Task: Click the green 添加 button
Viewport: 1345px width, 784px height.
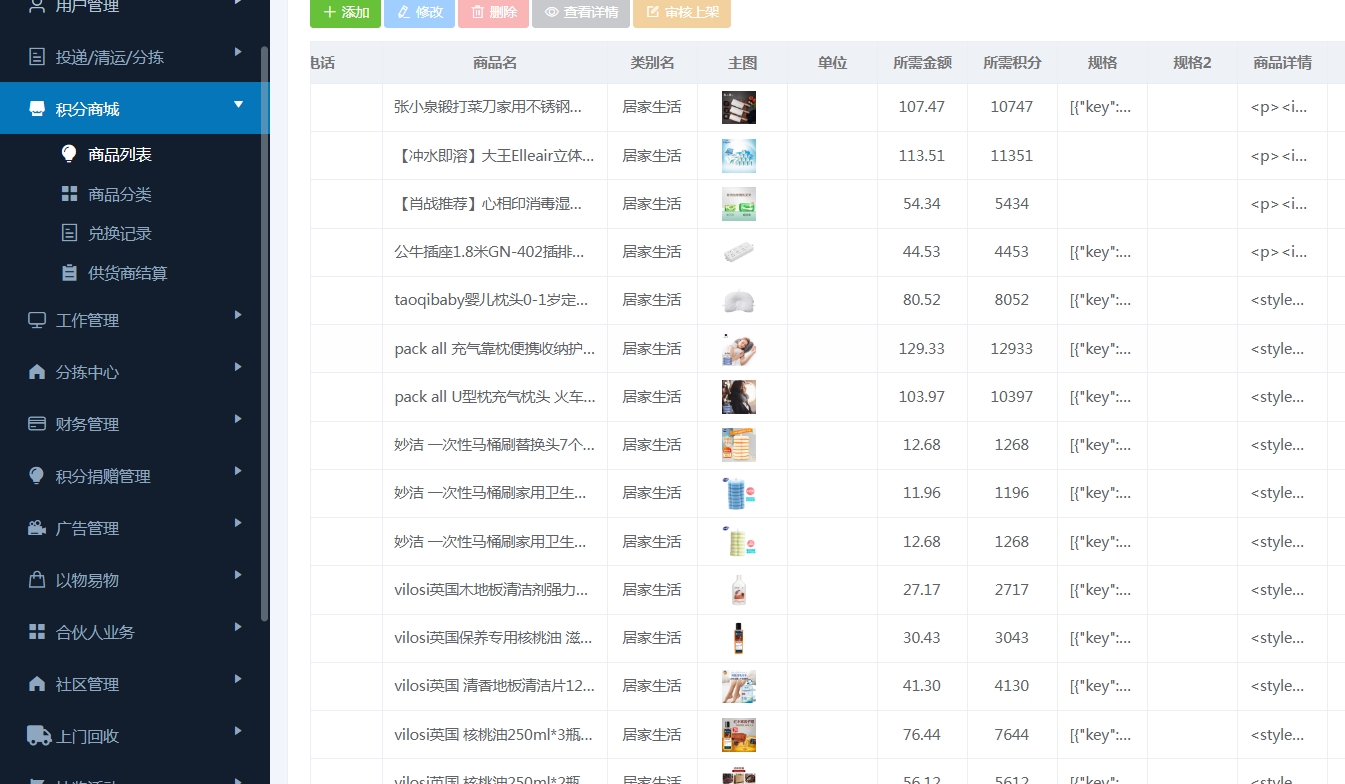Action: 345,12
